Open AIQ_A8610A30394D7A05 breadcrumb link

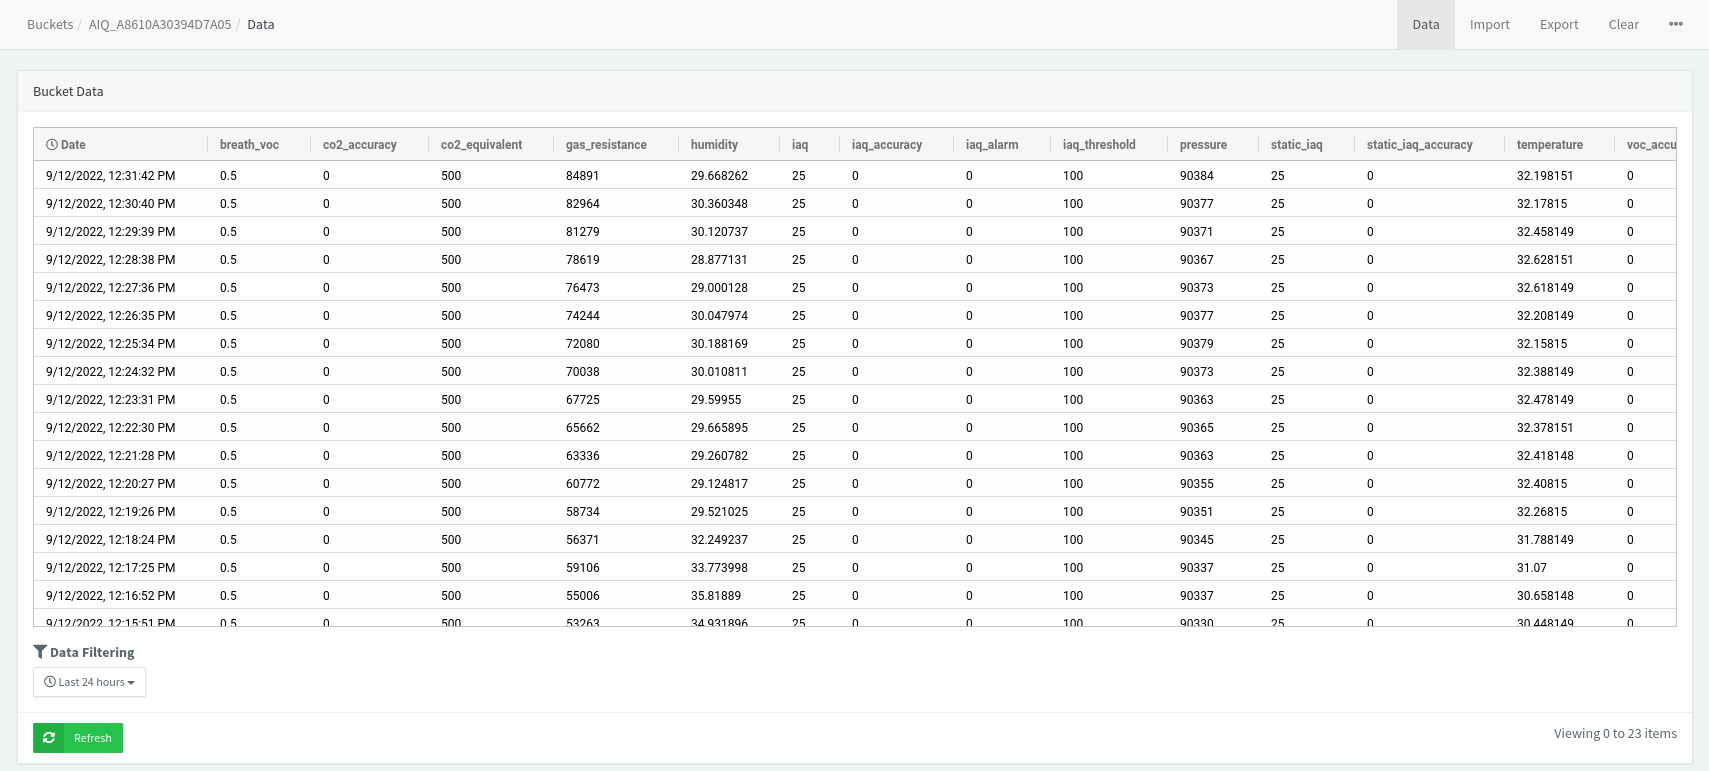pos(160,24)
